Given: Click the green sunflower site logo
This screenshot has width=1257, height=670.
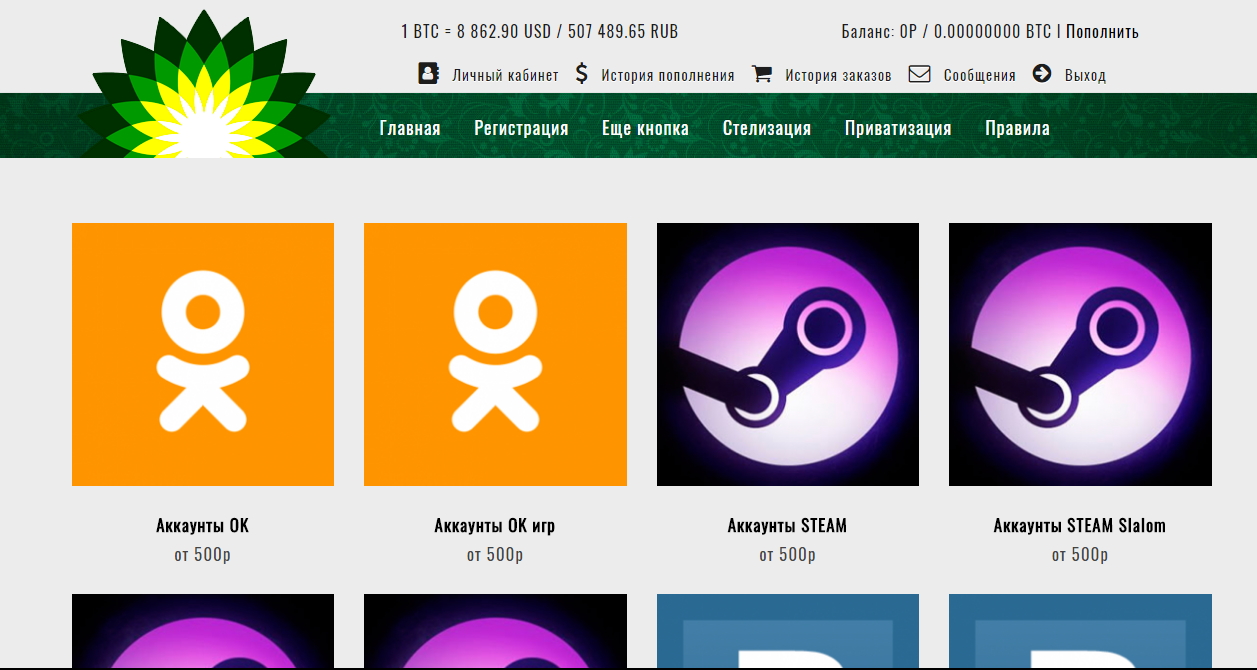Looking at the screenshot, I should click(205, 85).
